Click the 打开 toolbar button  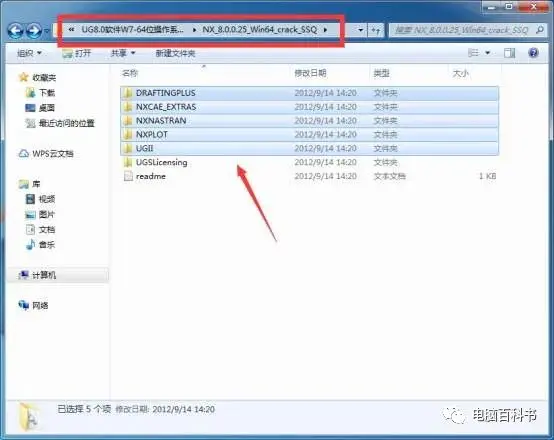(77, 53)
